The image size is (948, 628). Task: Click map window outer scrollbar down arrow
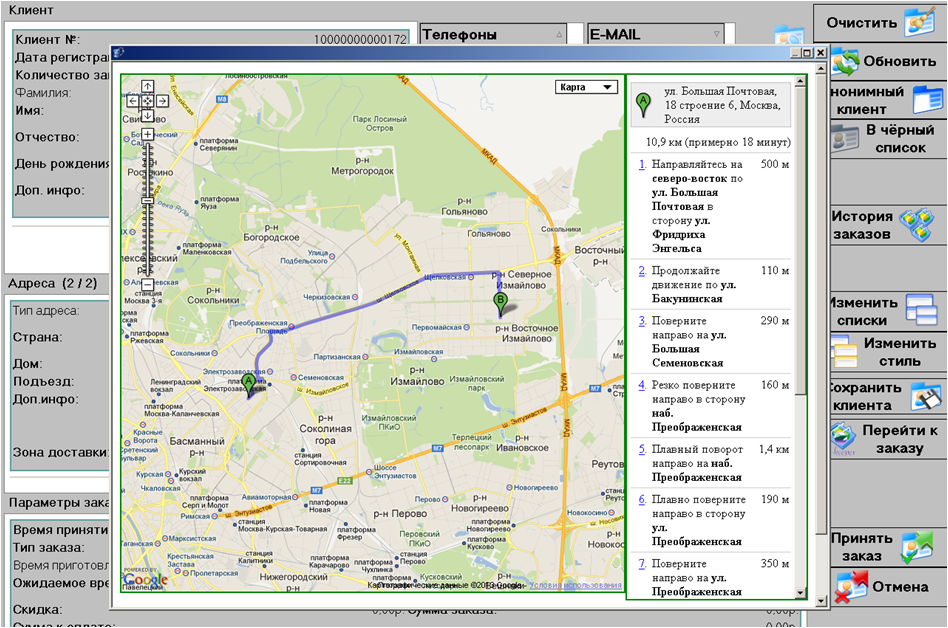click(820, 601)
